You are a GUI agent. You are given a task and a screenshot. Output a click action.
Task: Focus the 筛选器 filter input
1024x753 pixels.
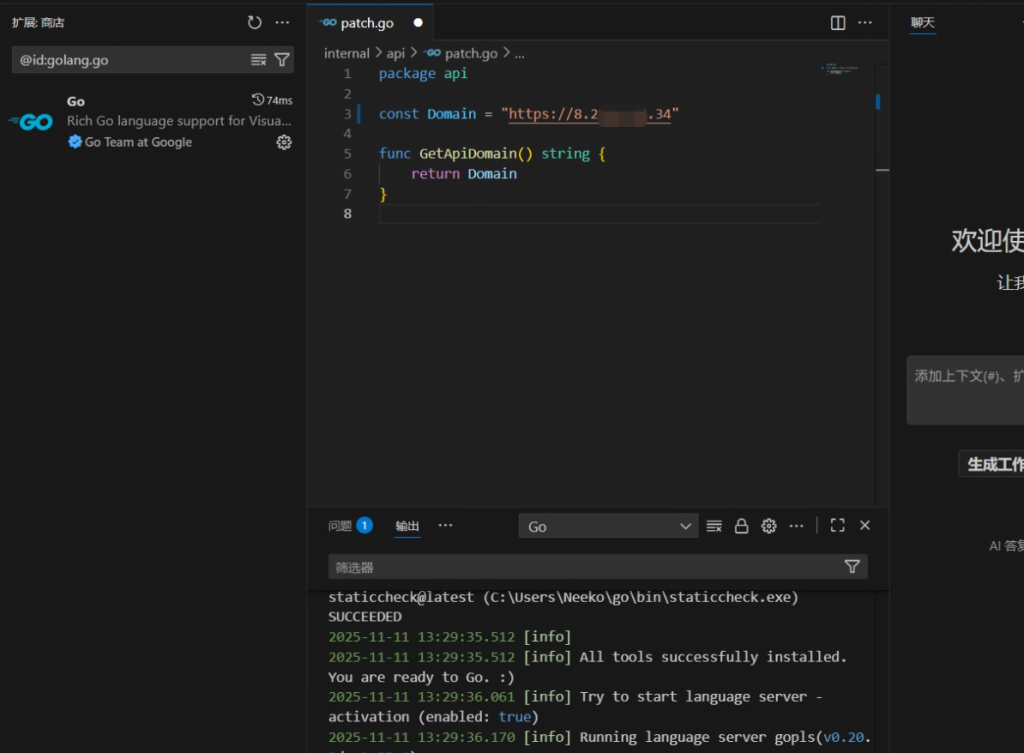[585, 567]
